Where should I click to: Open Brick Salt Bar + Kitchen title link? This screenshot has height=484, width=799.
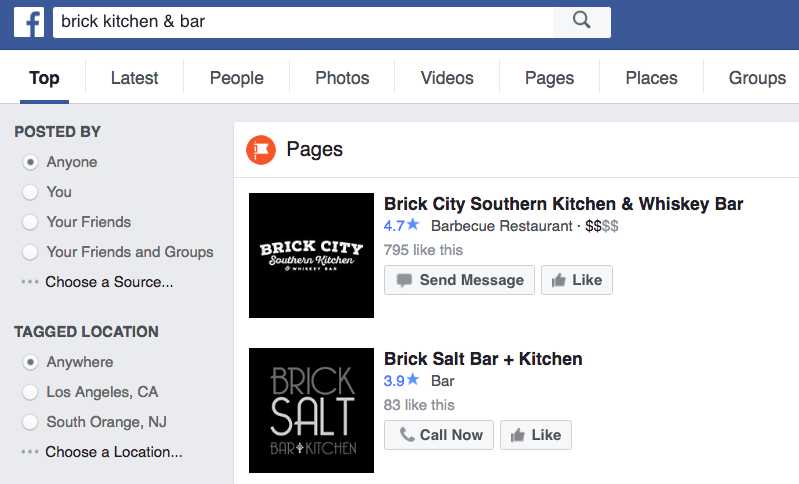tap(483, 359)
